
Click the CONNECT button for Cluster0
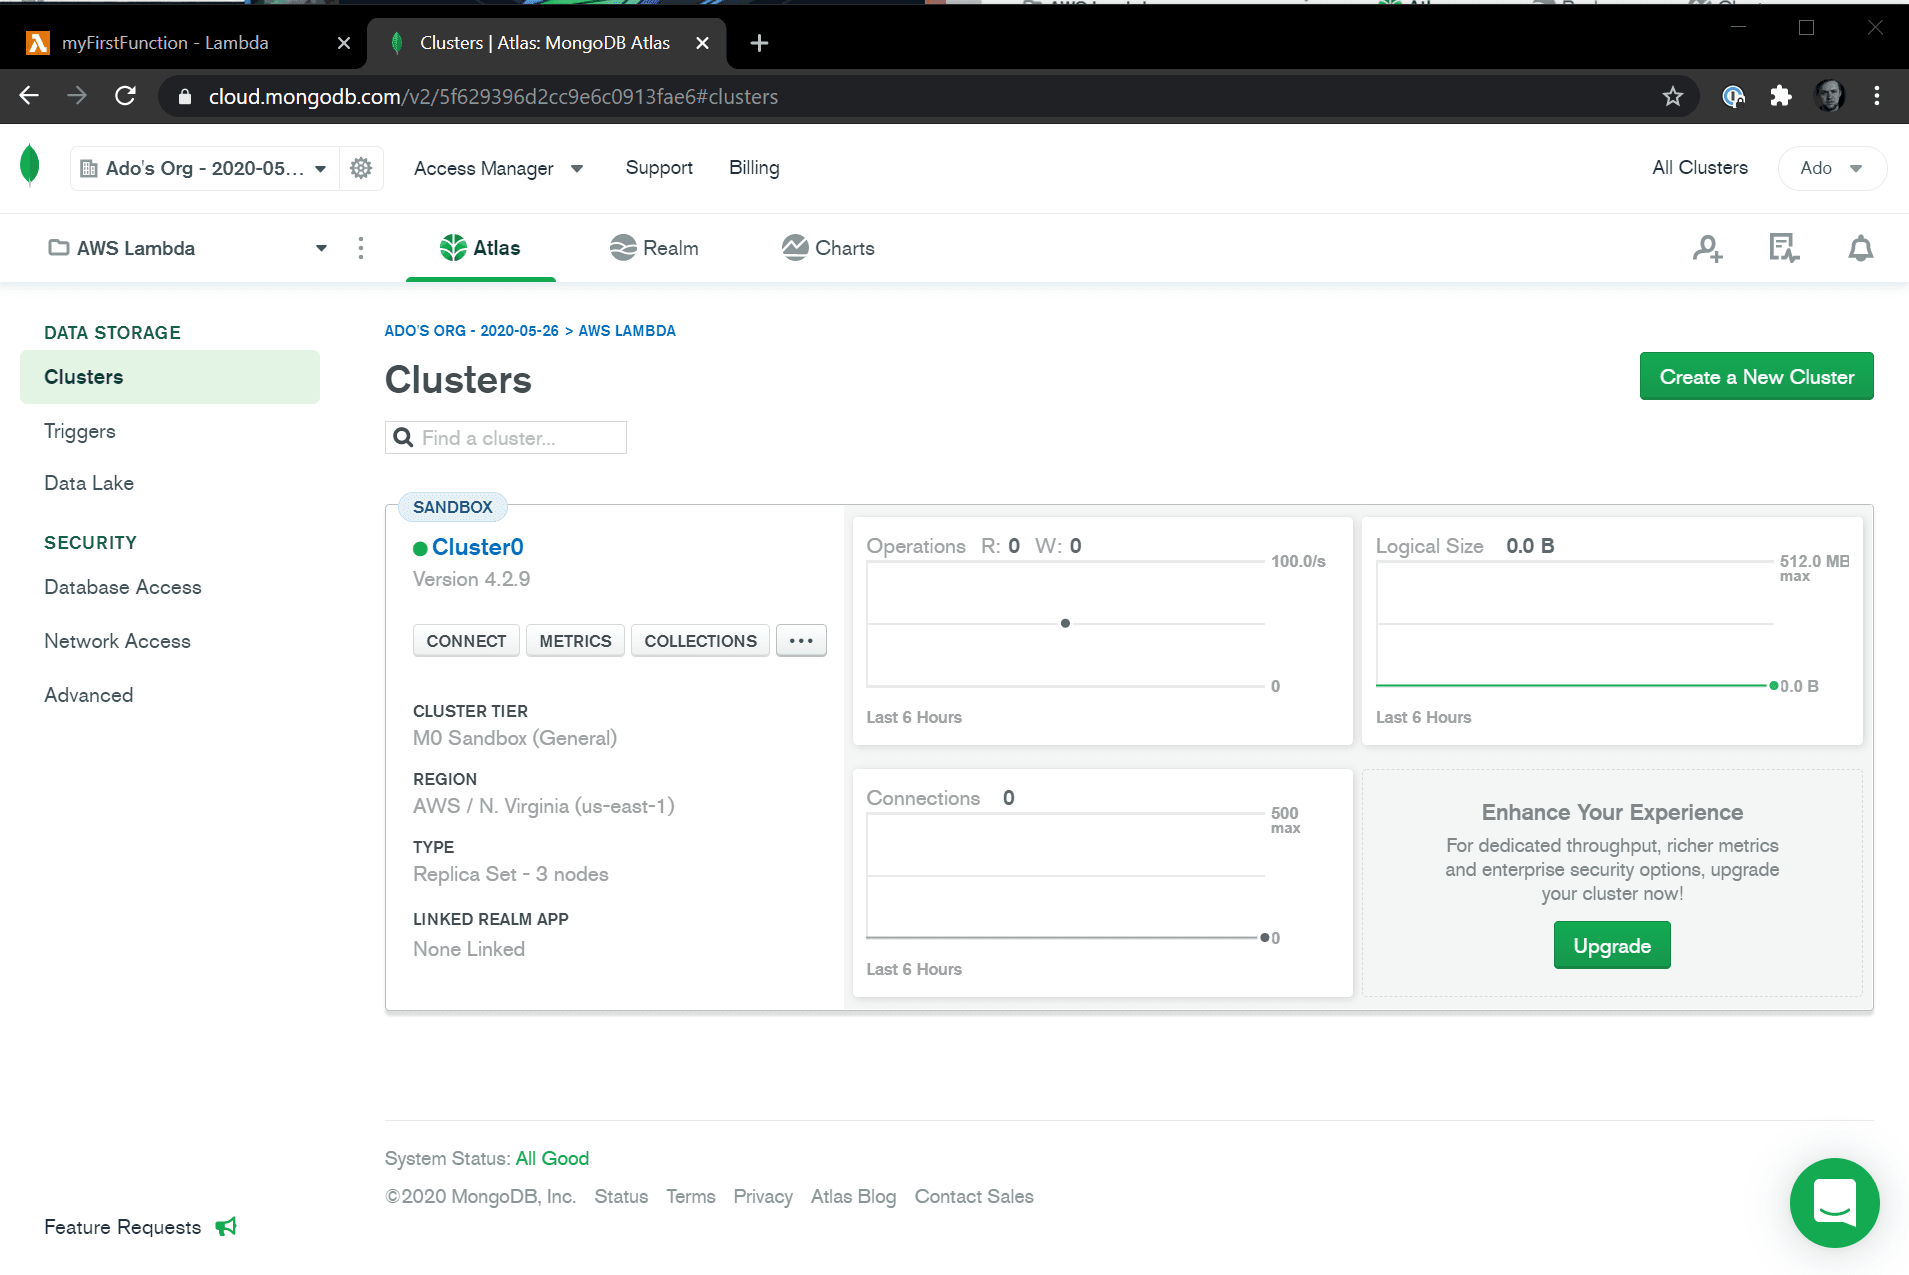click(466, 641)
